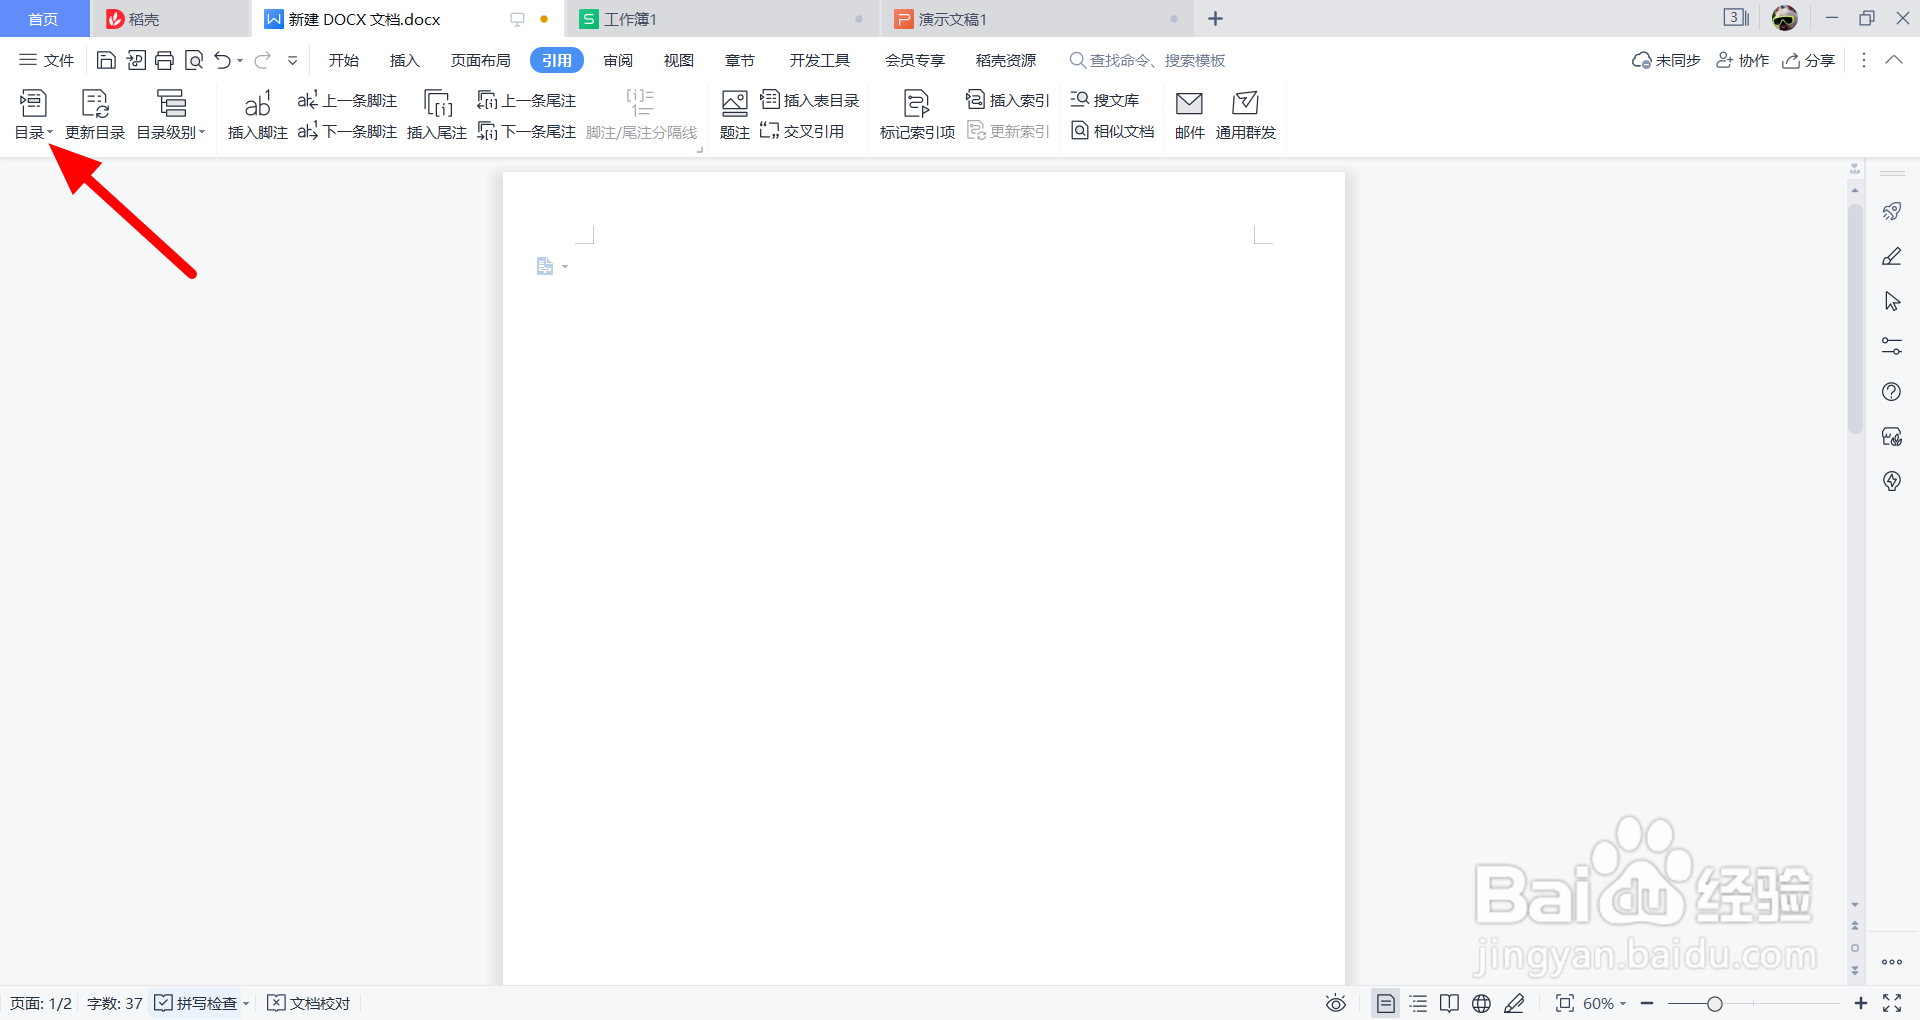Click the zoom slider handle
This screenshot has height=1020, width=1920.
point(1714,1003)
